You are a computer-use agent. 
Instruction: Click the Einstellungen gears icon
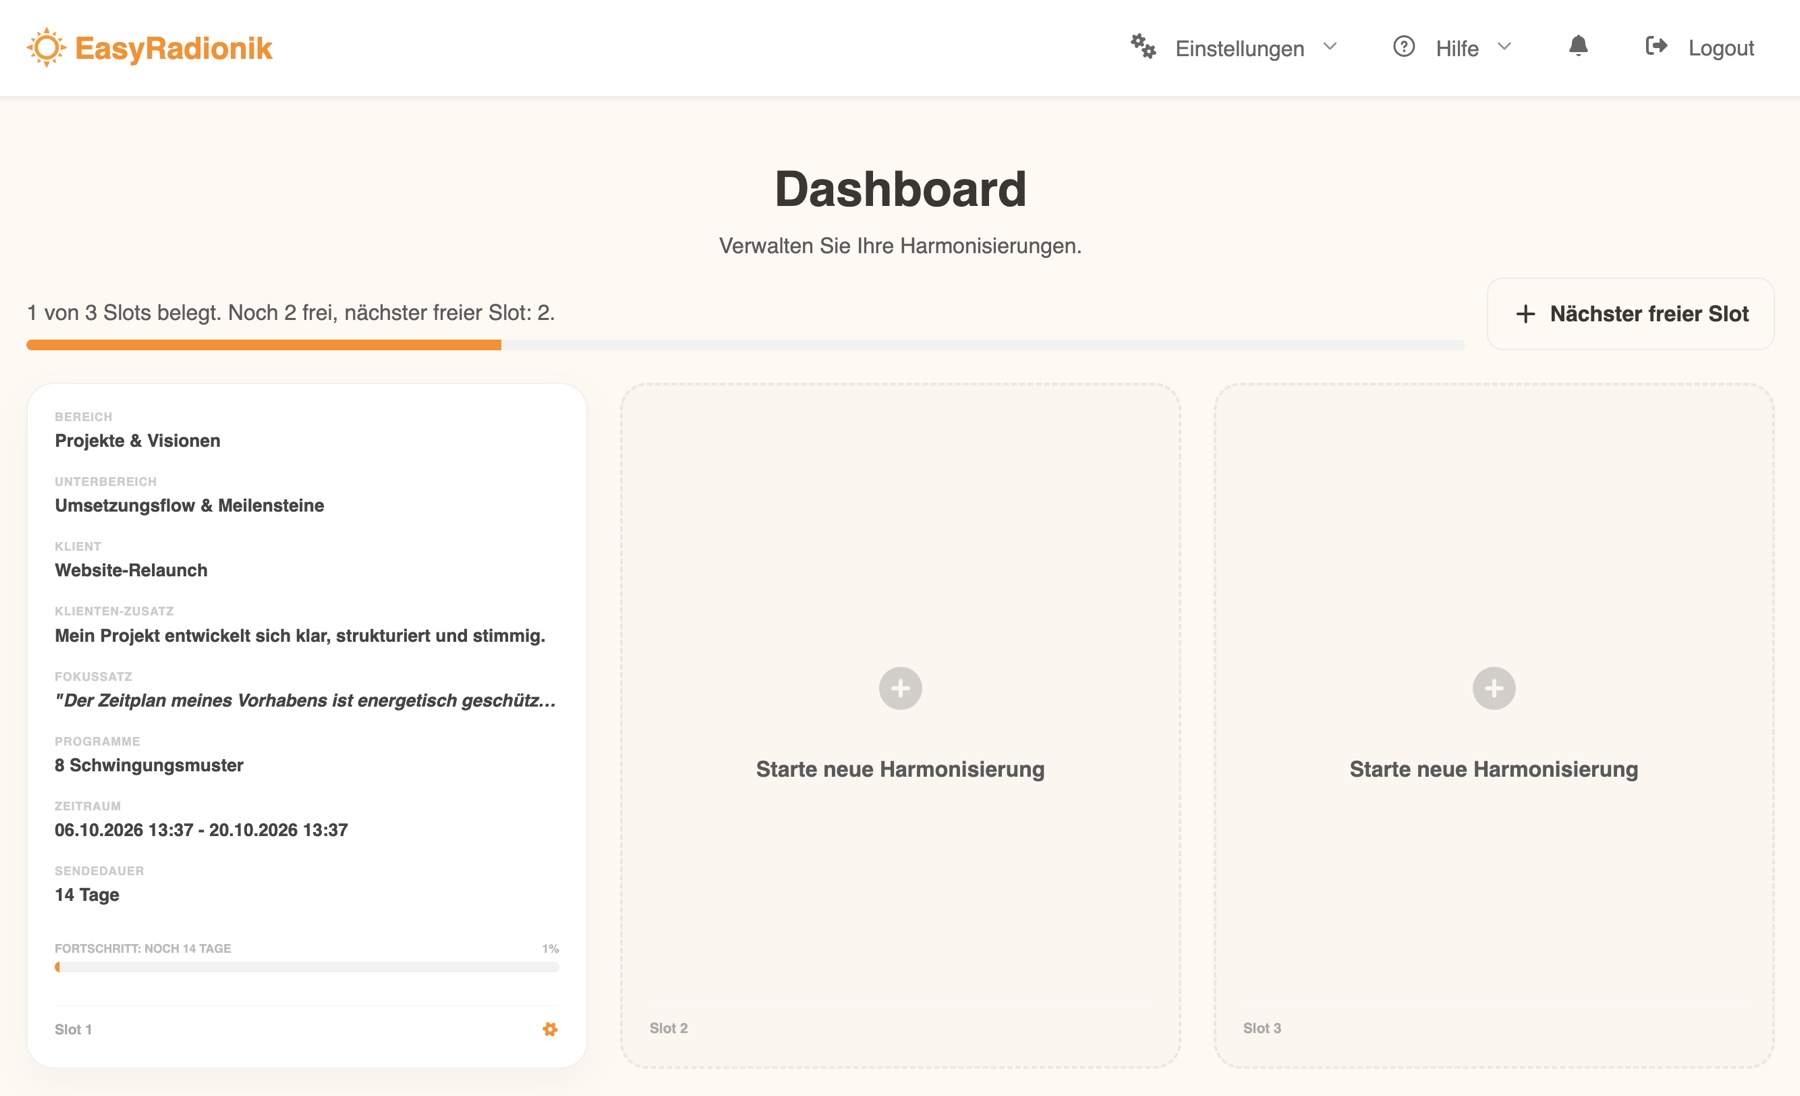[1143, 46]
